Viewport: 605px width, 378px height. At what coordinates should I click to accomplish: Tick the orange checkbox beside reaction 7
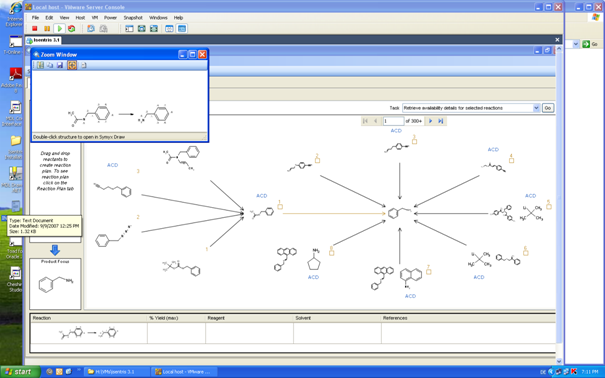(429, 272)
